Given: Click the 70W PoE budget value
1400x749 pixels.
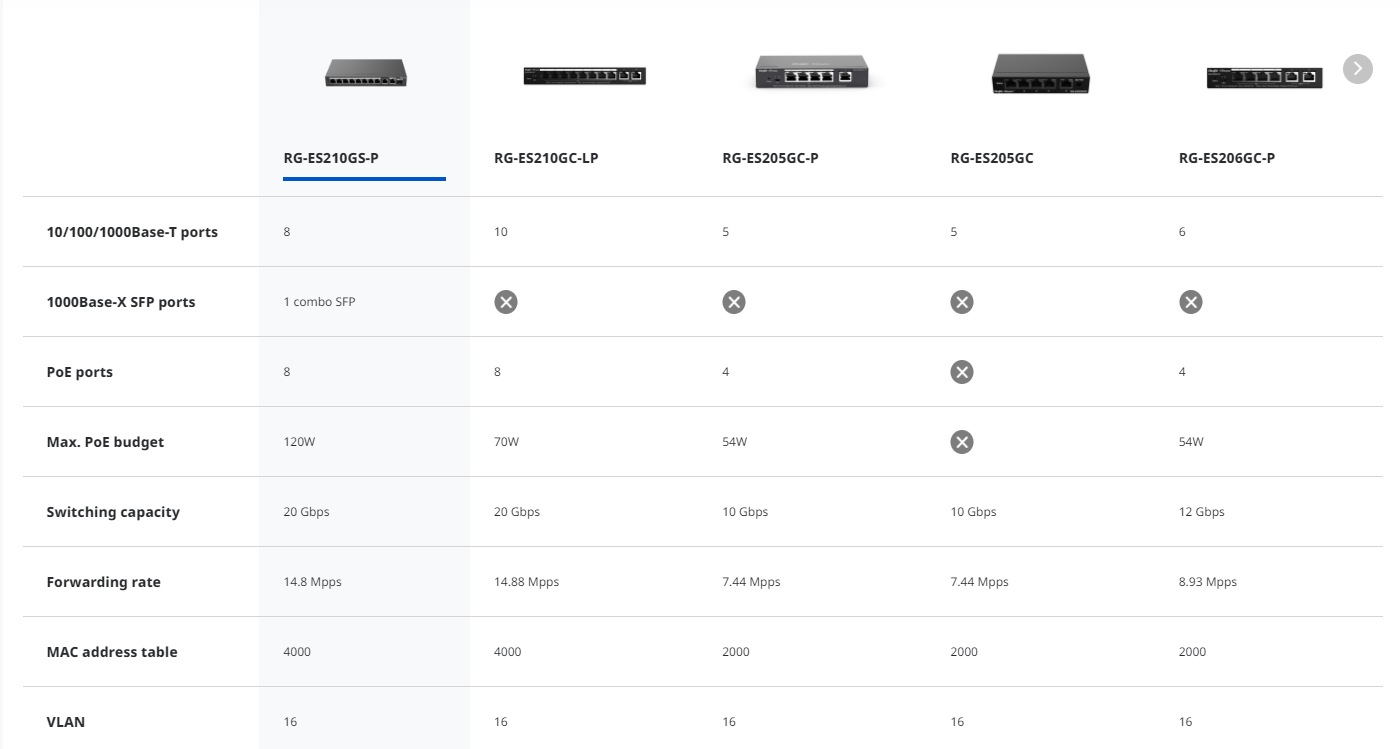Looking at the screenshot, I should (x=507, y=442).
